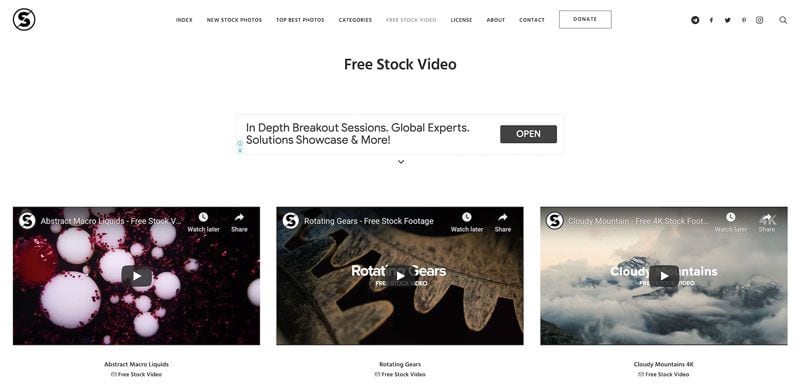Play the Cloudy Mountains video

click(664, 276)
